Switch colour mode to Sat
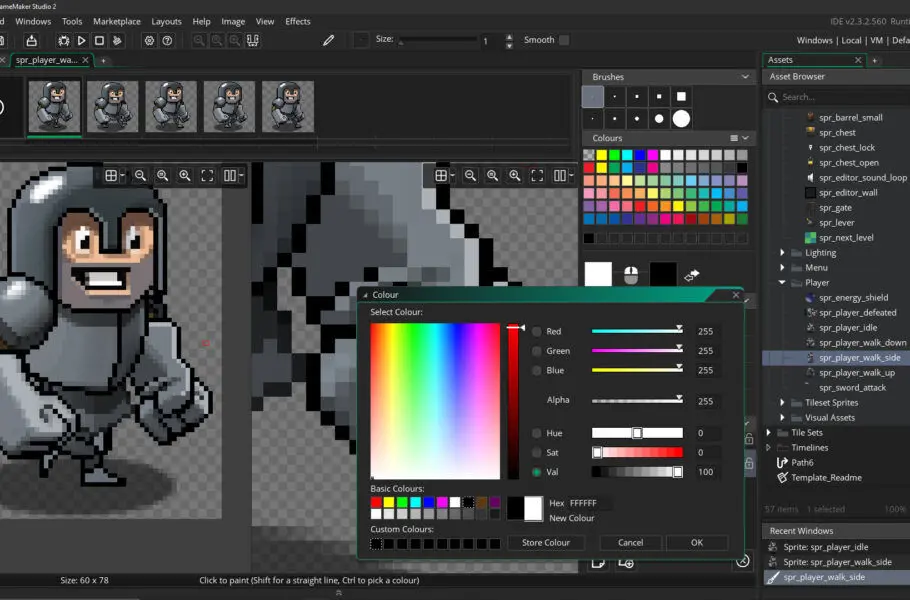The height and width of the screenshot is (600, 910). tap(537, 452)
